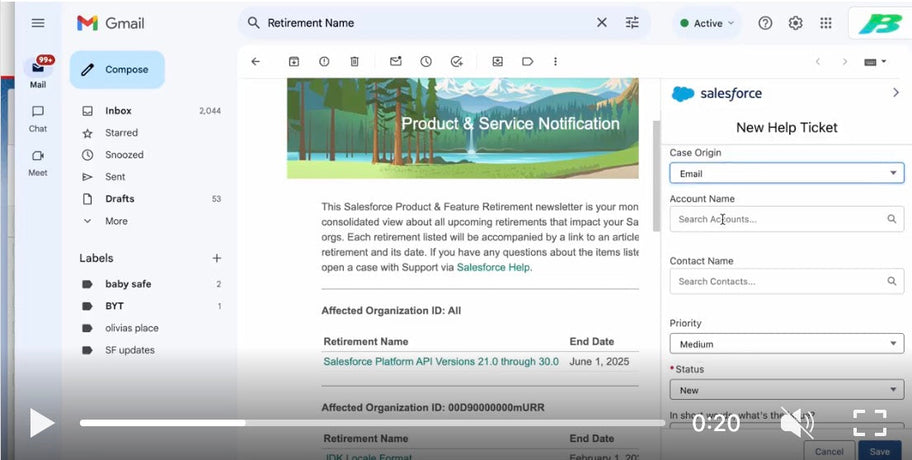Open the Drafts folder
This screenshot has height=460, width=912.
151,199
